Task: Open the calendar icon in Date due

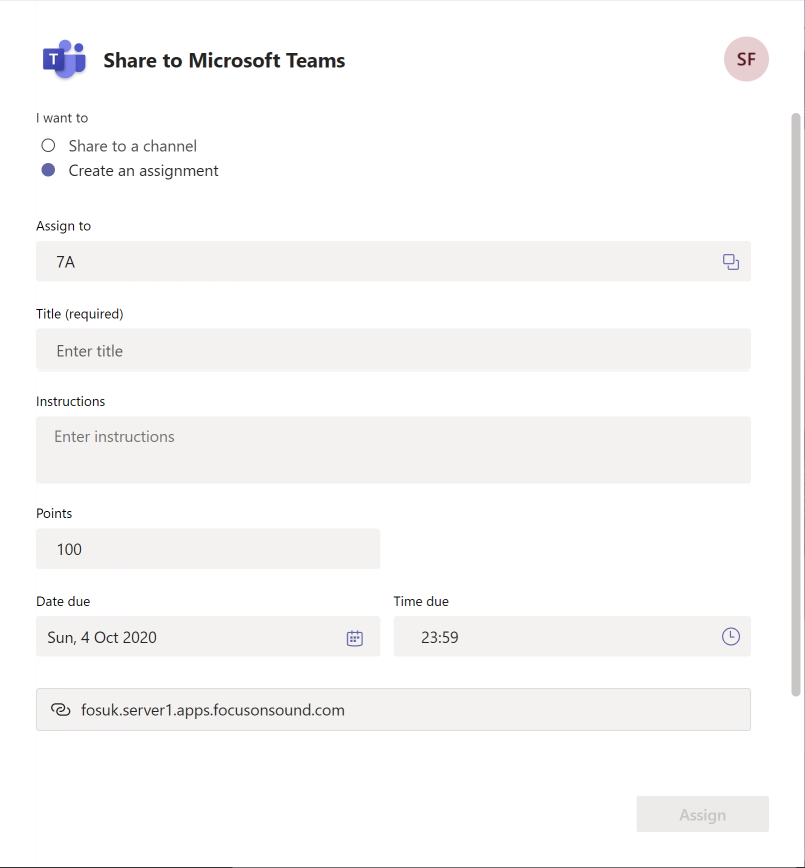Action: pyautogui.click(x=354, y=638)
